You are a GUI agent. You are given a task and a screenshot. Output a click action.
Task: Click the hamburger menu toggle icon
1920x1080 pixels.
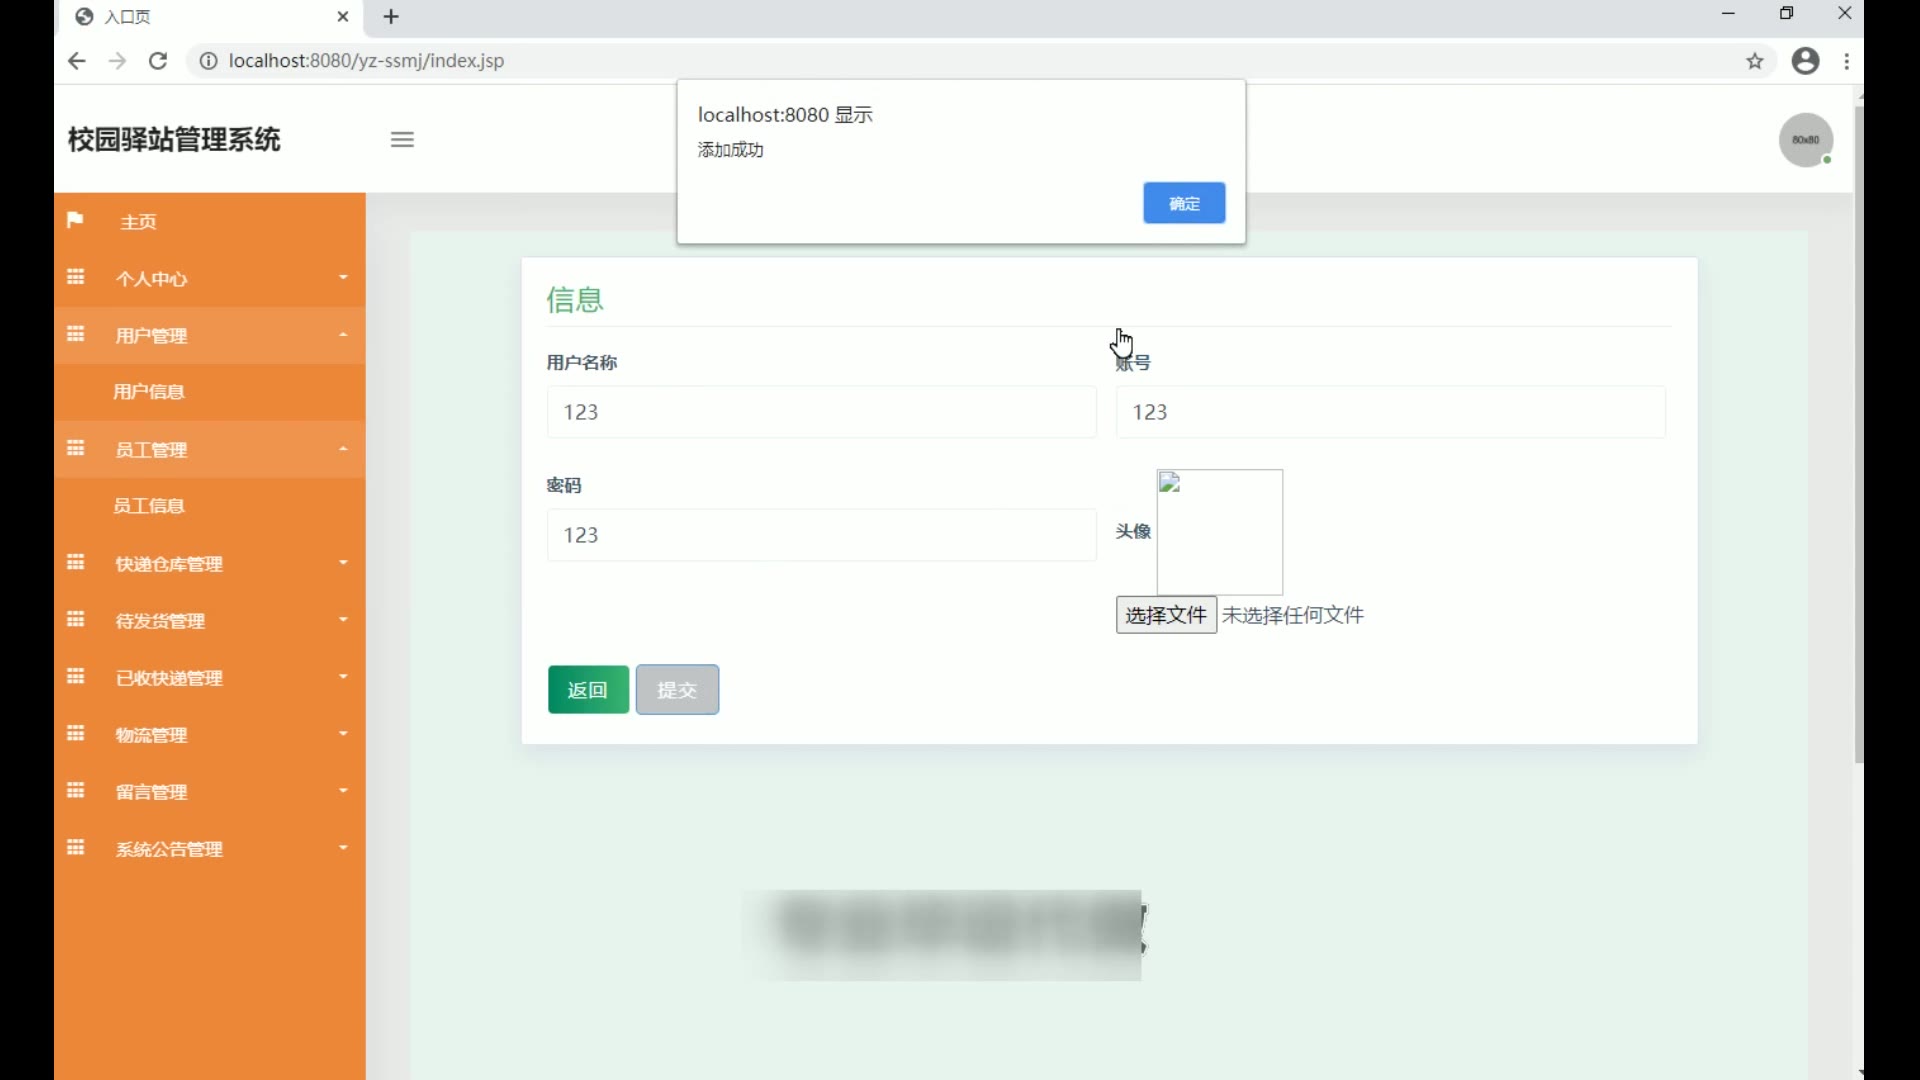coord(402,139)
